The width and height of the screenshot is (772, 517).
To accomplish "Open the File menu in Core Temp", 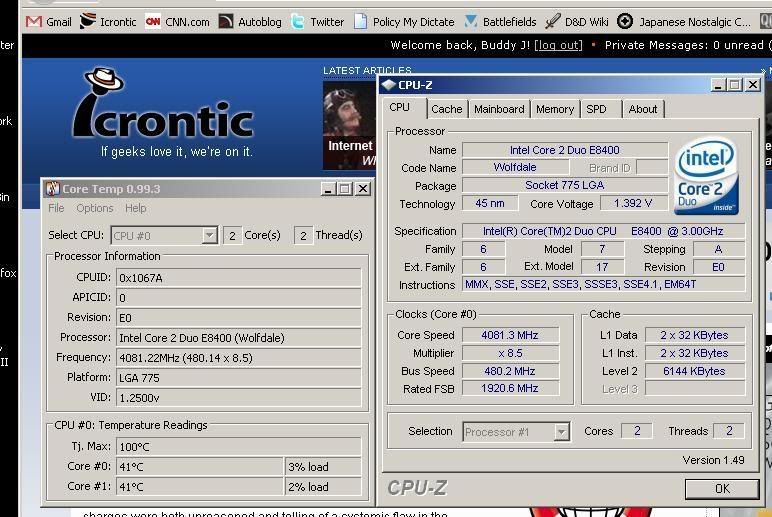I will pyautogui.click(x=56, y=208).
